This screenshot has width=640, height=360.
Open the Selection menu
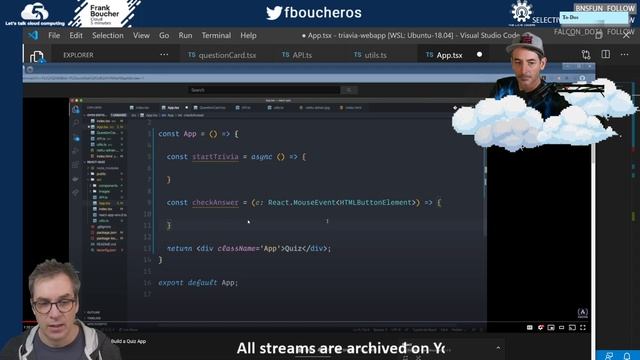[108, 36]
